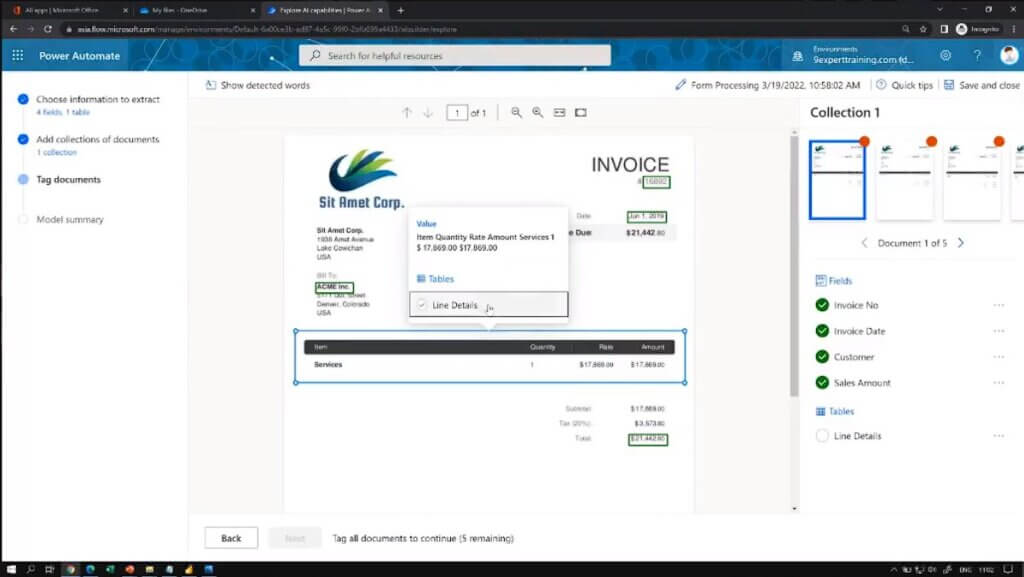Viewport: 1024px width, 577px height.
Task: Click the green check beside Invoice Date
Action: [822, 331]
